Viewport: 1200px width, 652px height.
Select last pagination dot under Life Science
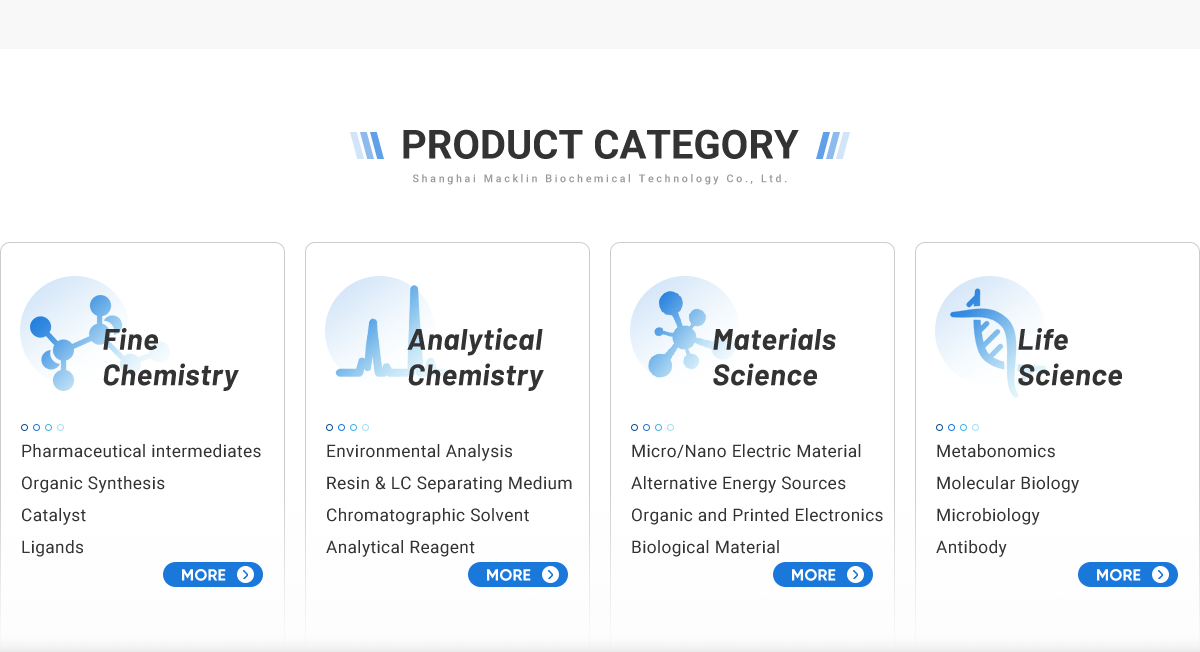(x=976, y=428)
